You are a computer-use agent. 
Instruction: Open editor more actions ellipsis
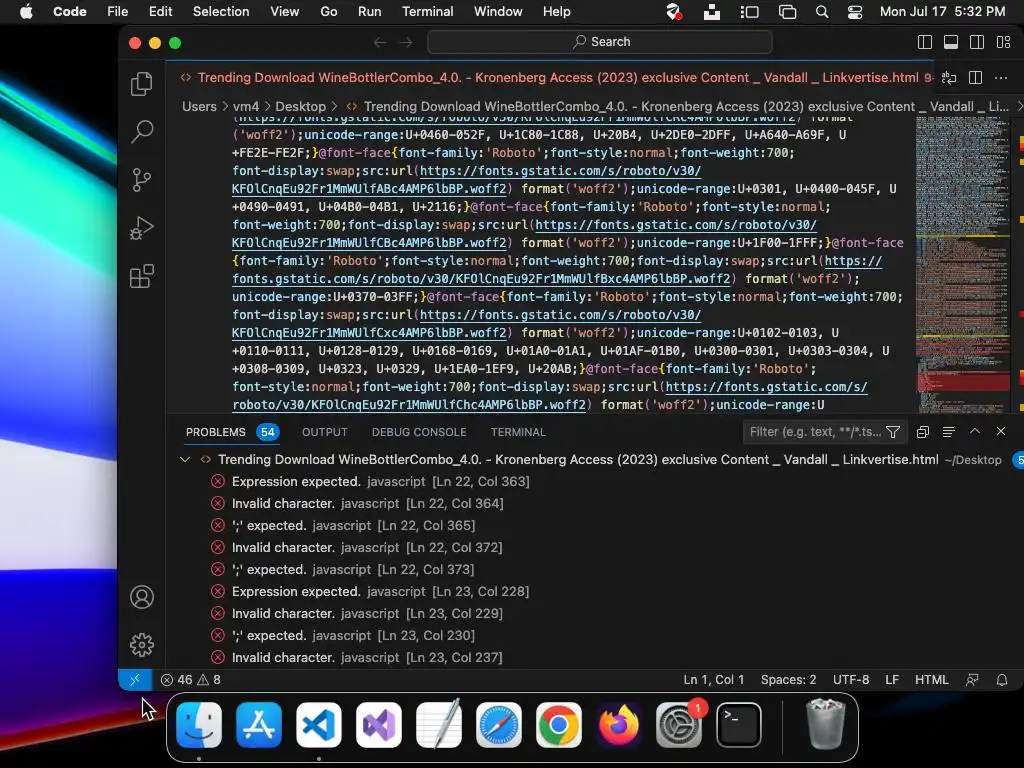(x=1001, y=78)
